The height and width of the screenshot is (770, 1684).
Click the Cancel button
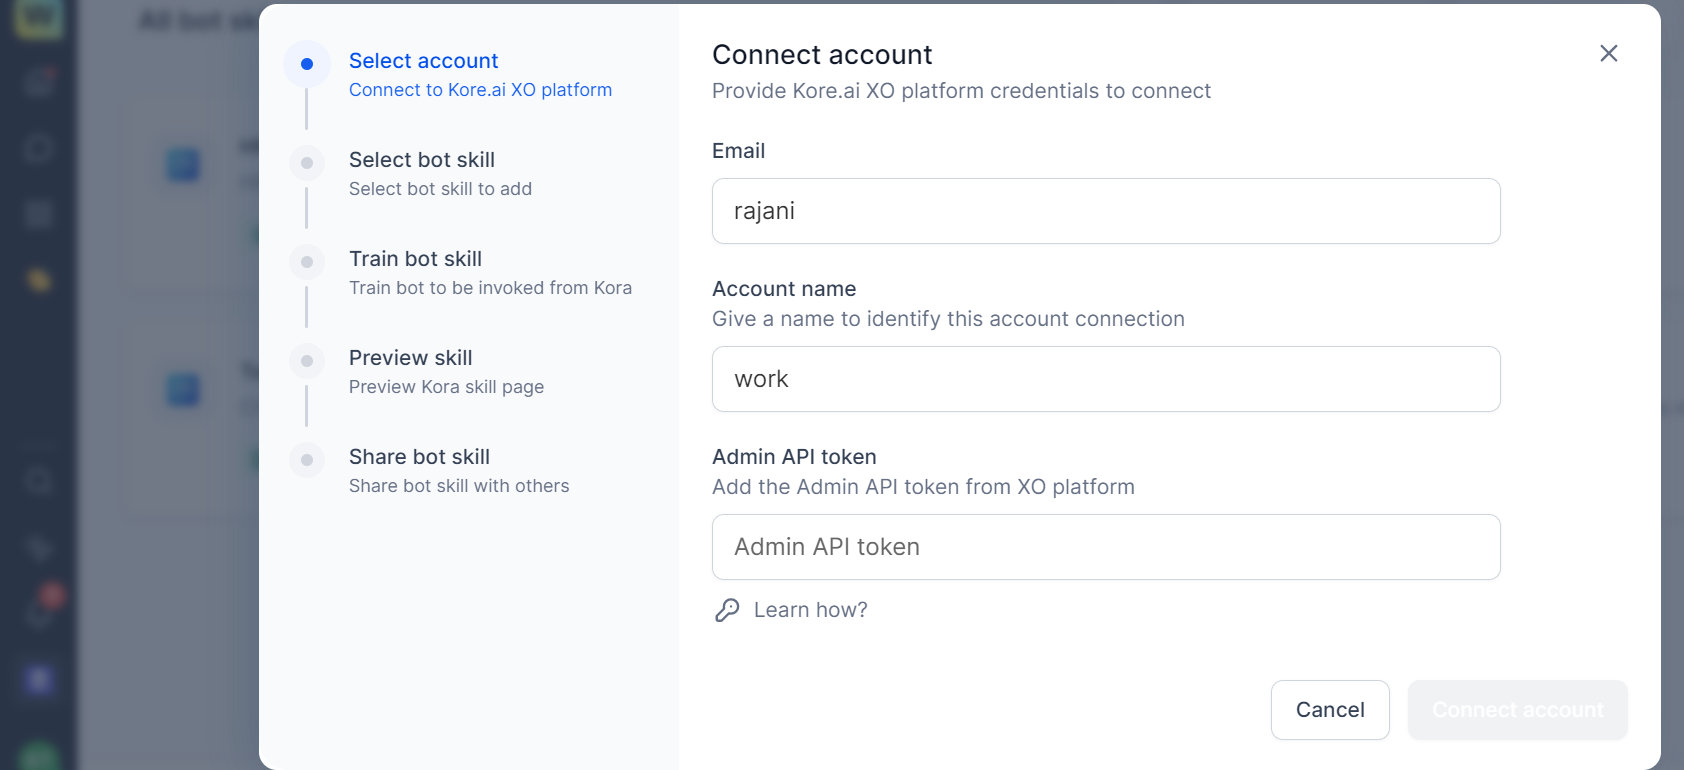1329,710
